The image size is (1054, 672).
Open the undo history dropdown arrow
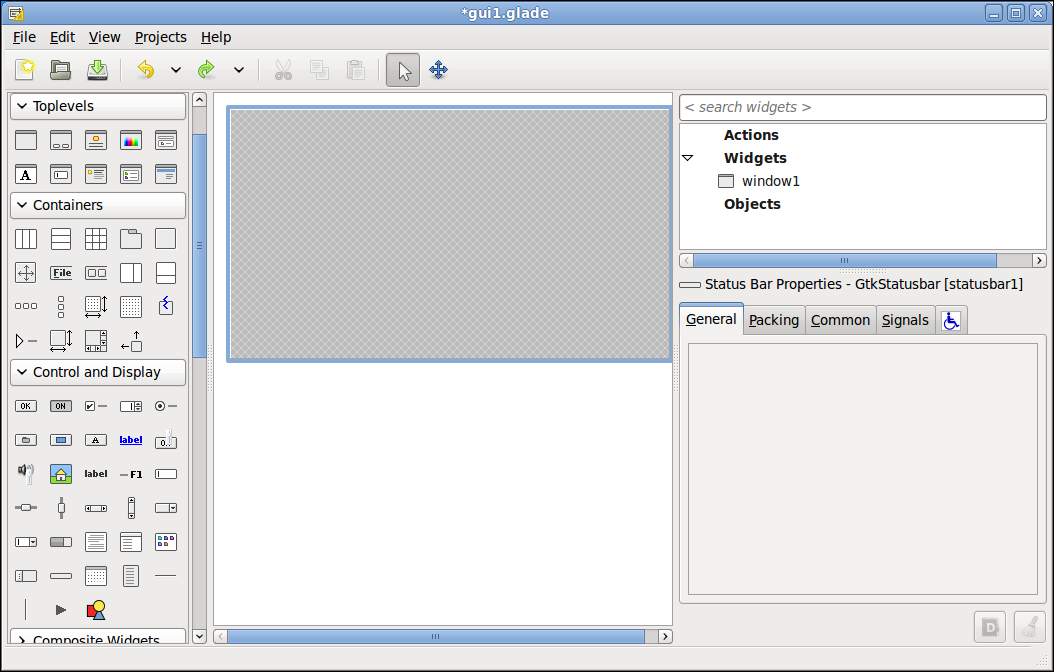coord(175,70)
